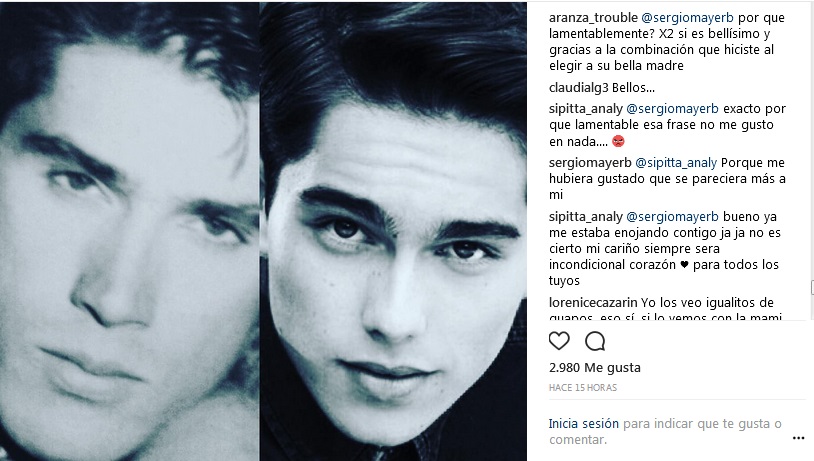Click @sergiomayerb mention in aranza_trouble comment
Screen dimensions: 814x461
pos(687,18)
